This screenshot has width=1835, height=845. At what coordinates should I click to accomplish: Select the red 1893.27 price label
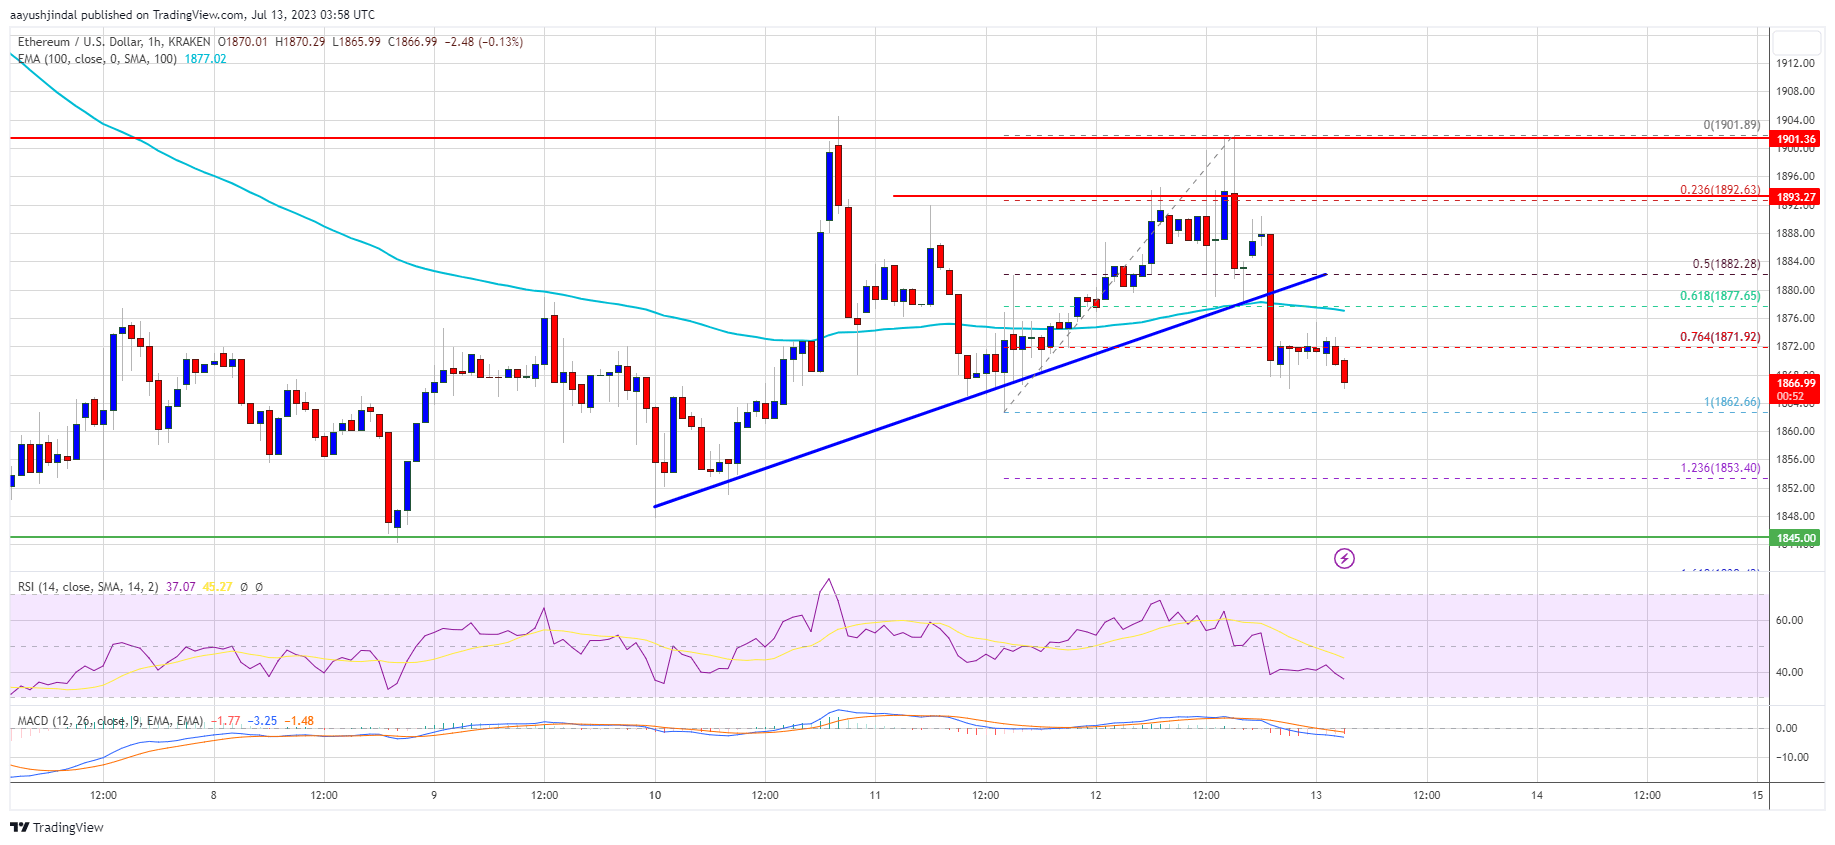coord(1796,197)
